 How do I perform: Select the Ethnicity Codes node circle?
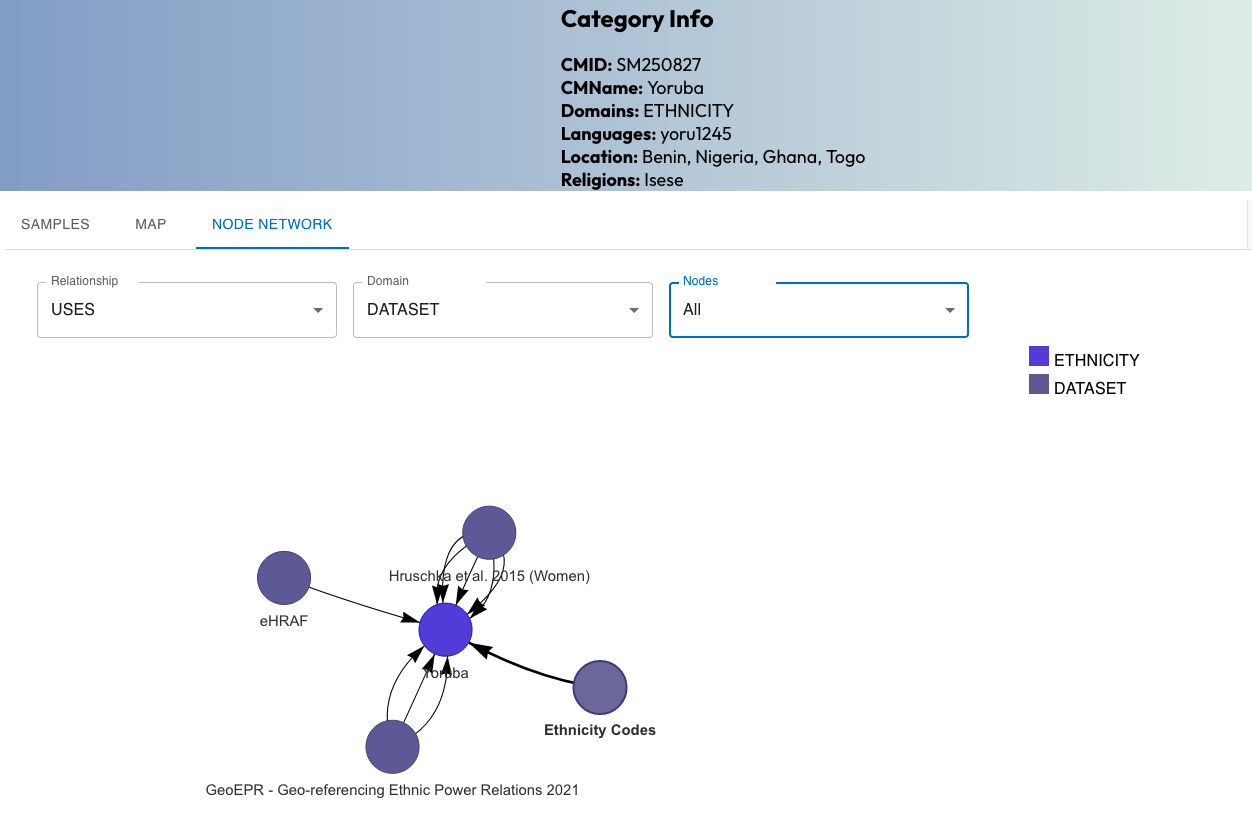coord(600,688)
